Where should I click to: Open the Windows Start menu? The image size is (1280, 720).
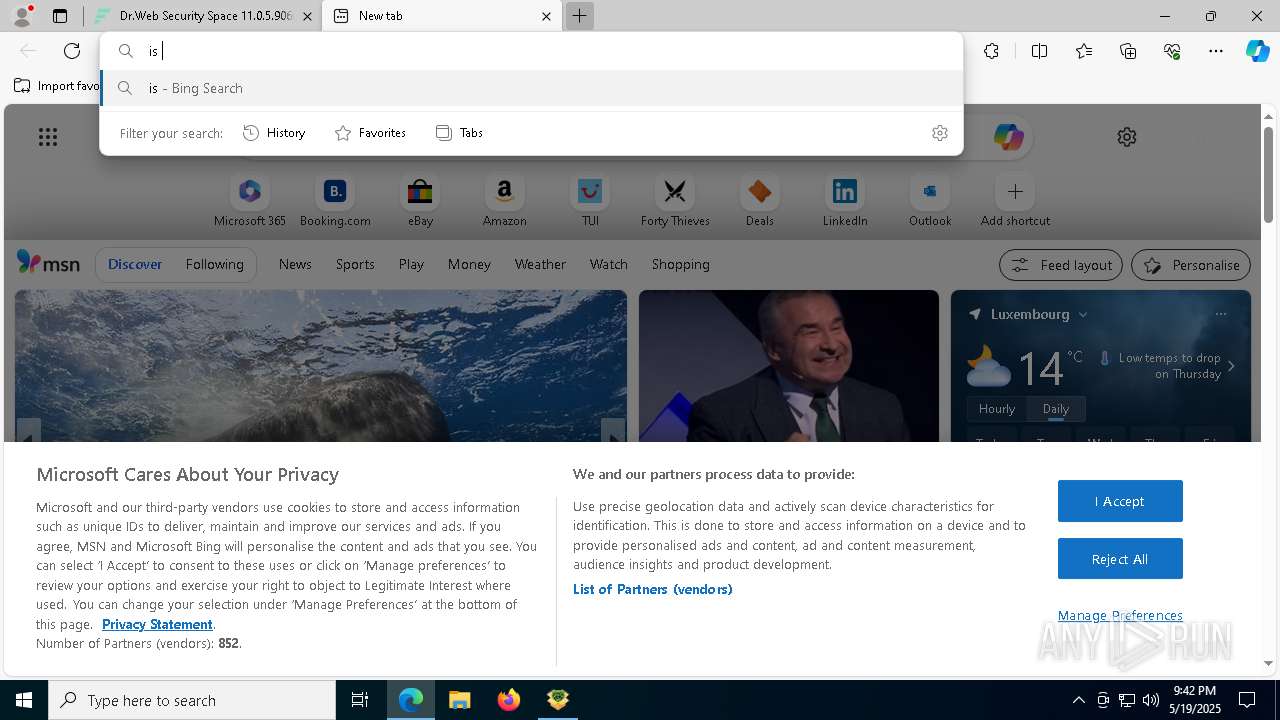pos(24,700)
